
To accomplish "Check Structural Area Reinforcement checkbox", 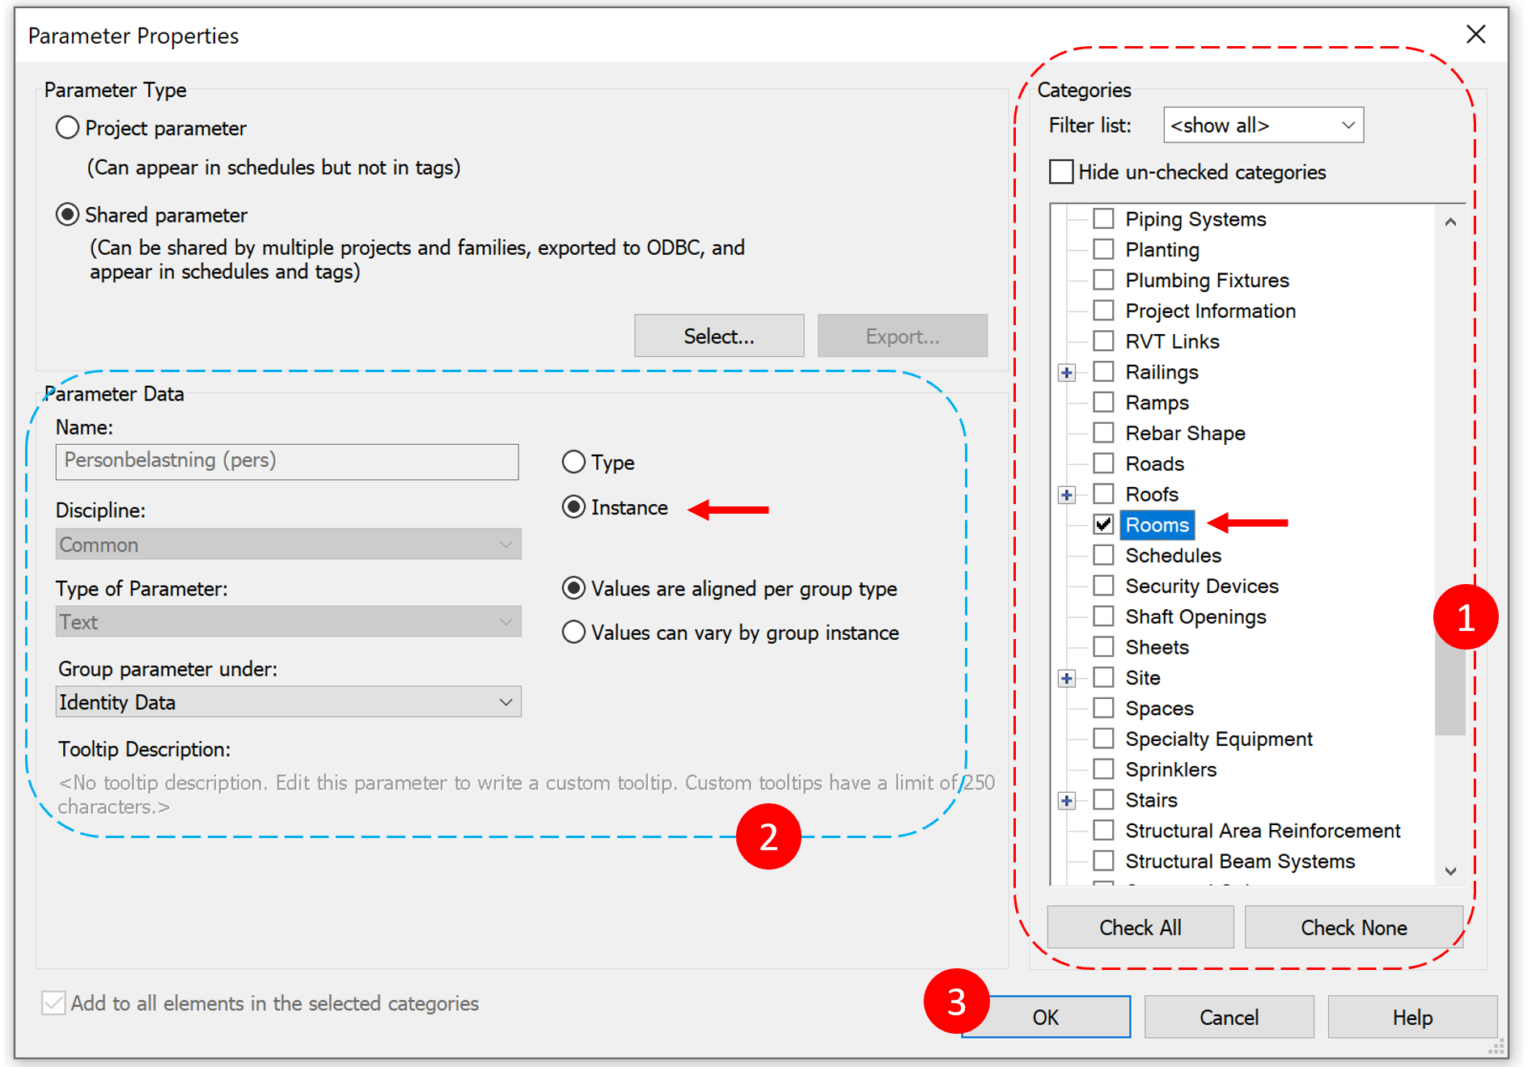I will (1103, 830).
